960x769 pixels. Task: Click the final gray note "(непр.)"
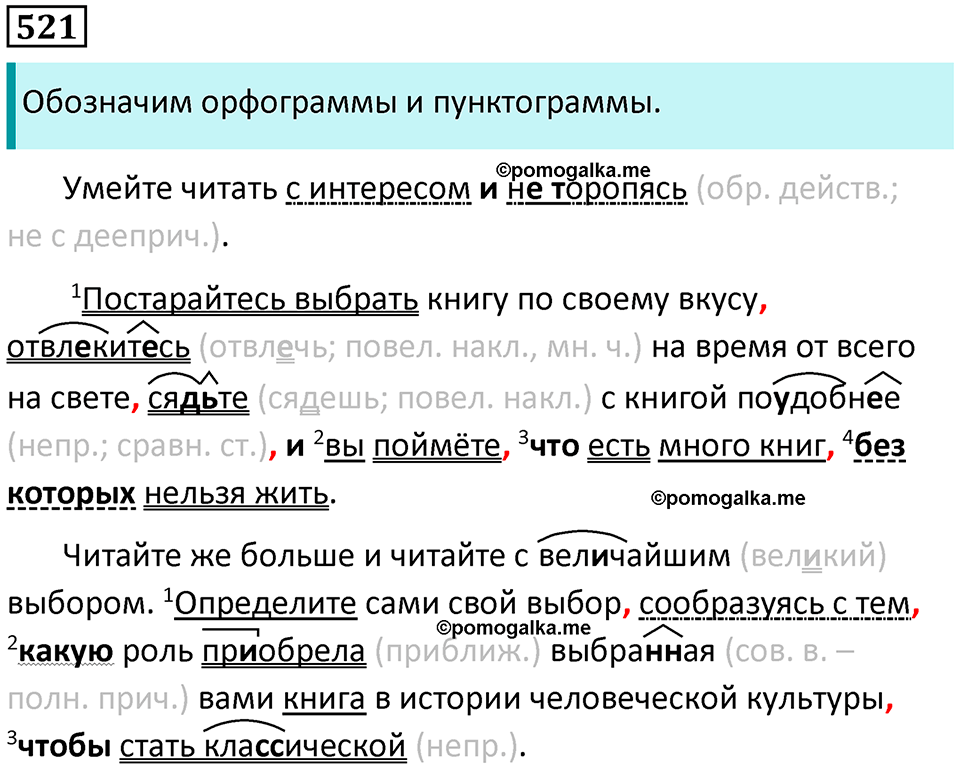pos(467,746)
